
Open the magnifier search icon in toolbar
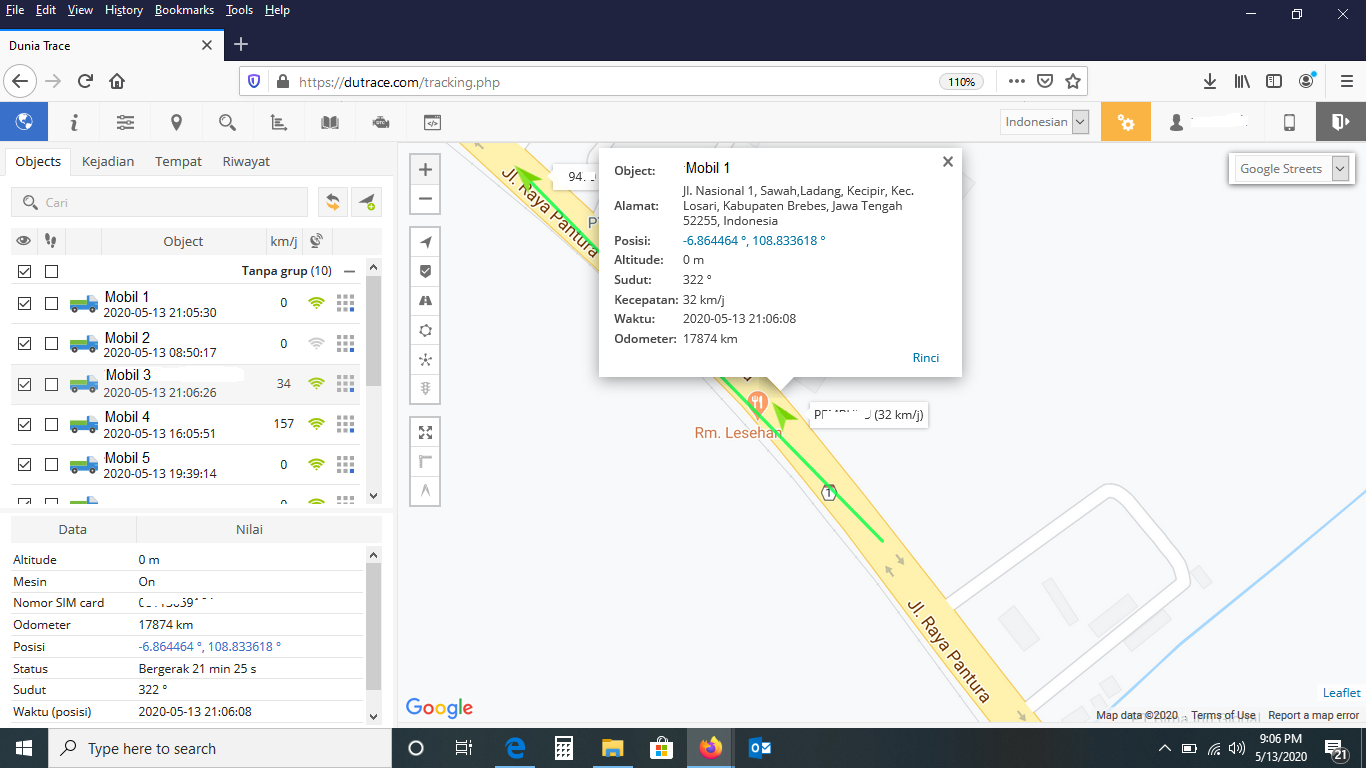227,122
